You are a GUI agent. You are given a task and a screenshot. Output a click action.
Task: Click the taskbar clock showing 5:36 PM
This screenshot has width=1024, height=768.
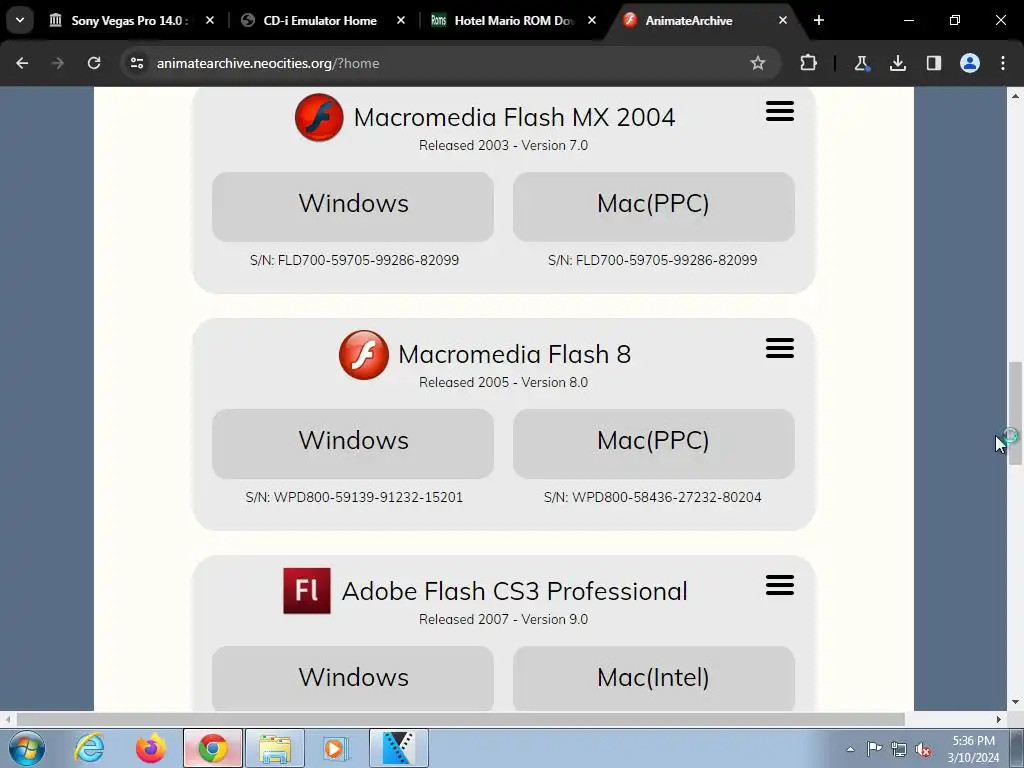[973, 749]
